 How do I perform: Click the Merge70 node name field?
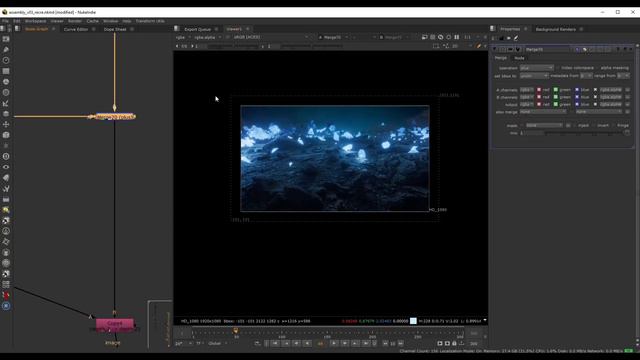pos(547,49)
